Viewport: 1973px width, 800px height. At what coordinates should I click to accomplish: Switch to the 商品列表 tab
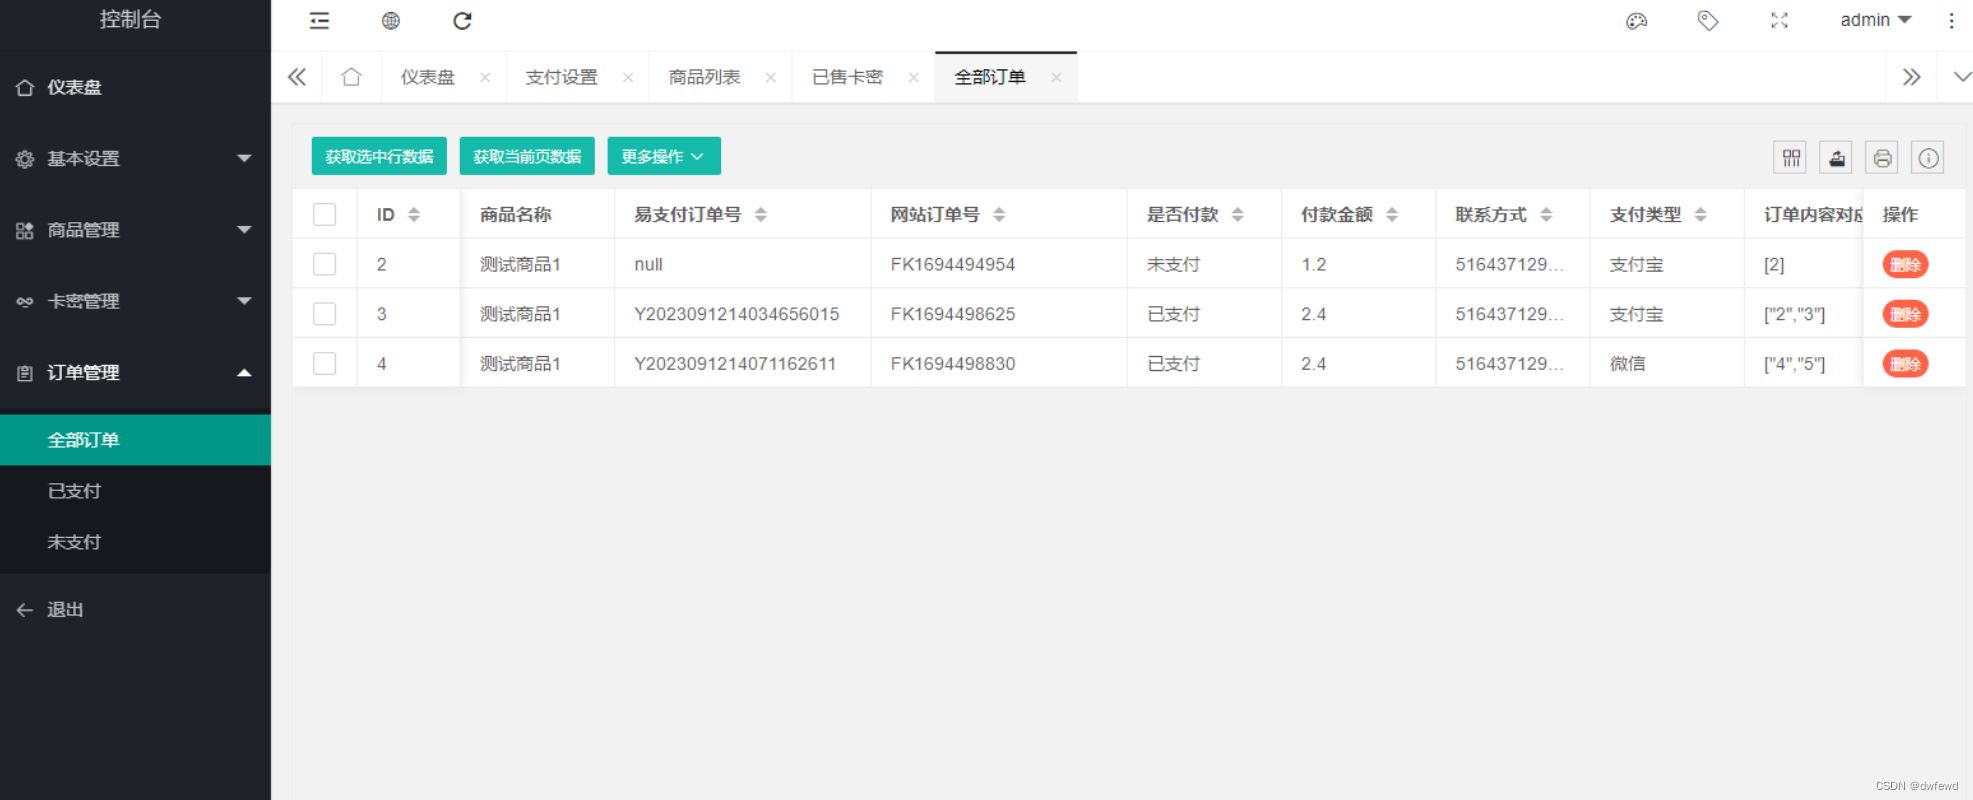[x=705, y=77]
